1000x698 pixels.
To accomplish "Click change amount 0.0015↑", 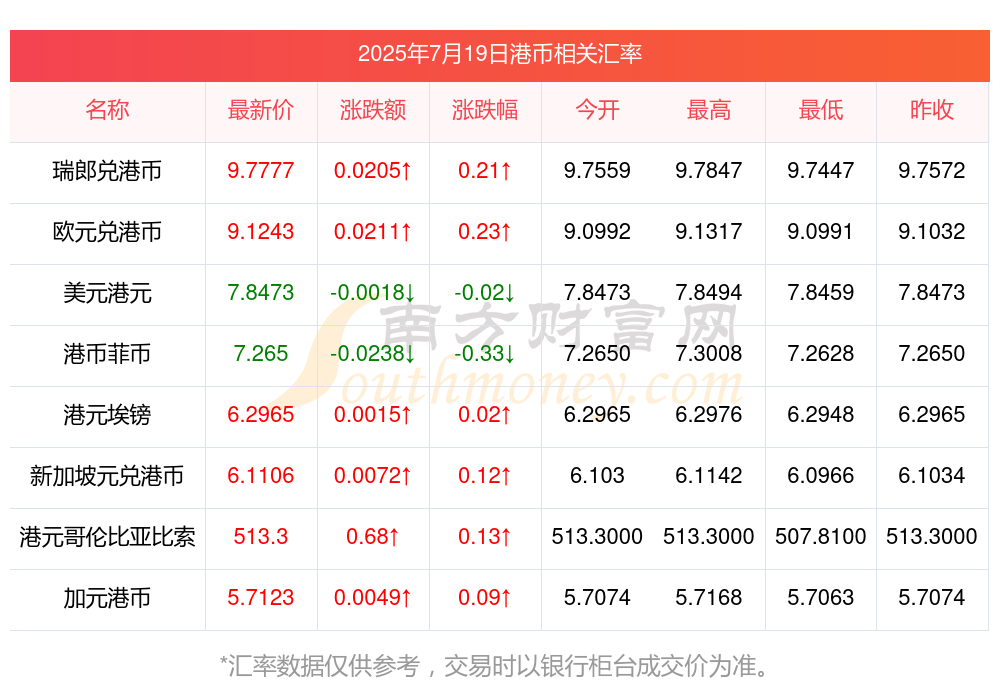I will 372,415.
